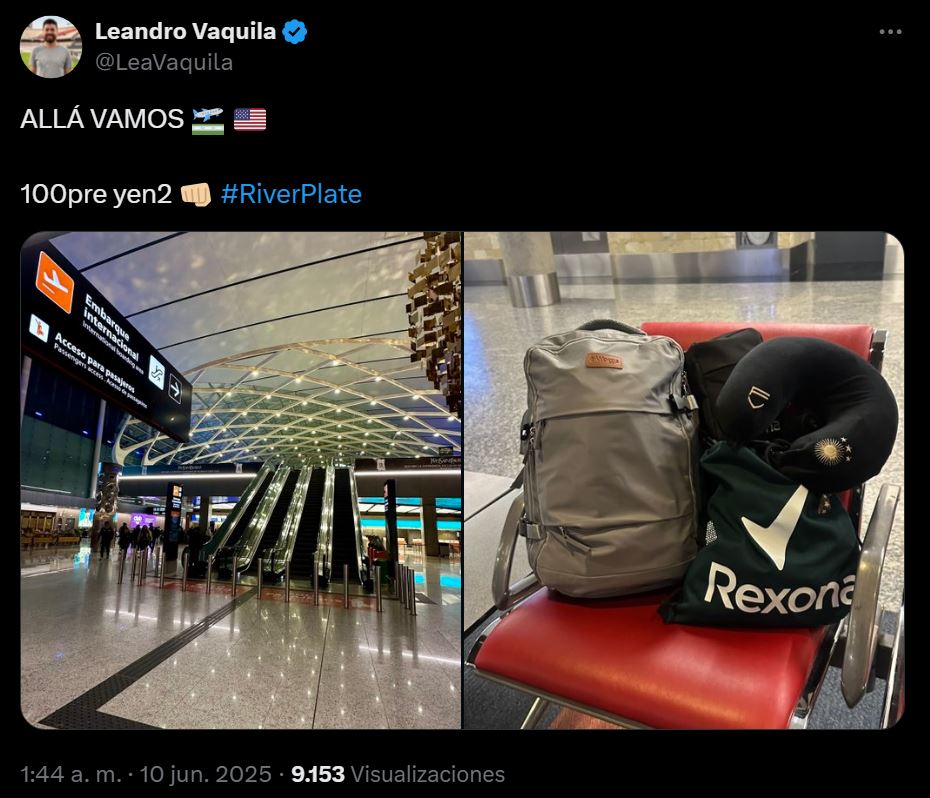930x798 pixels.
Task: Open the #RiverPlate hashtag
Action: [291, 194]
